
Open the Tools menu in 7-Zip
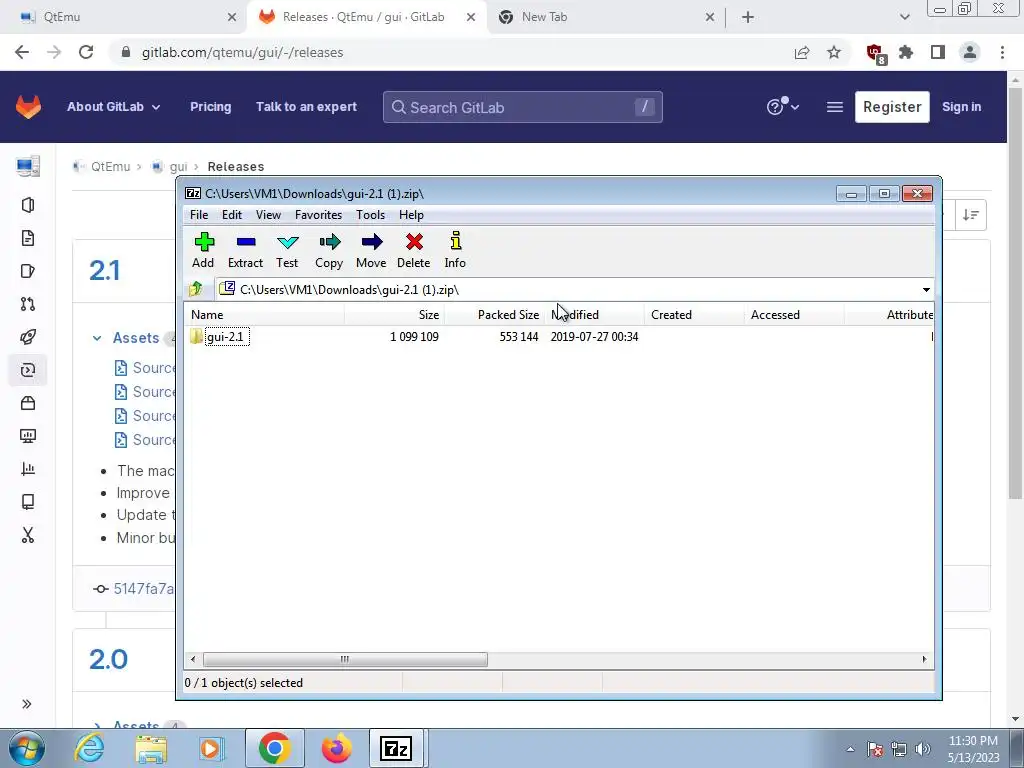point(370,215)
